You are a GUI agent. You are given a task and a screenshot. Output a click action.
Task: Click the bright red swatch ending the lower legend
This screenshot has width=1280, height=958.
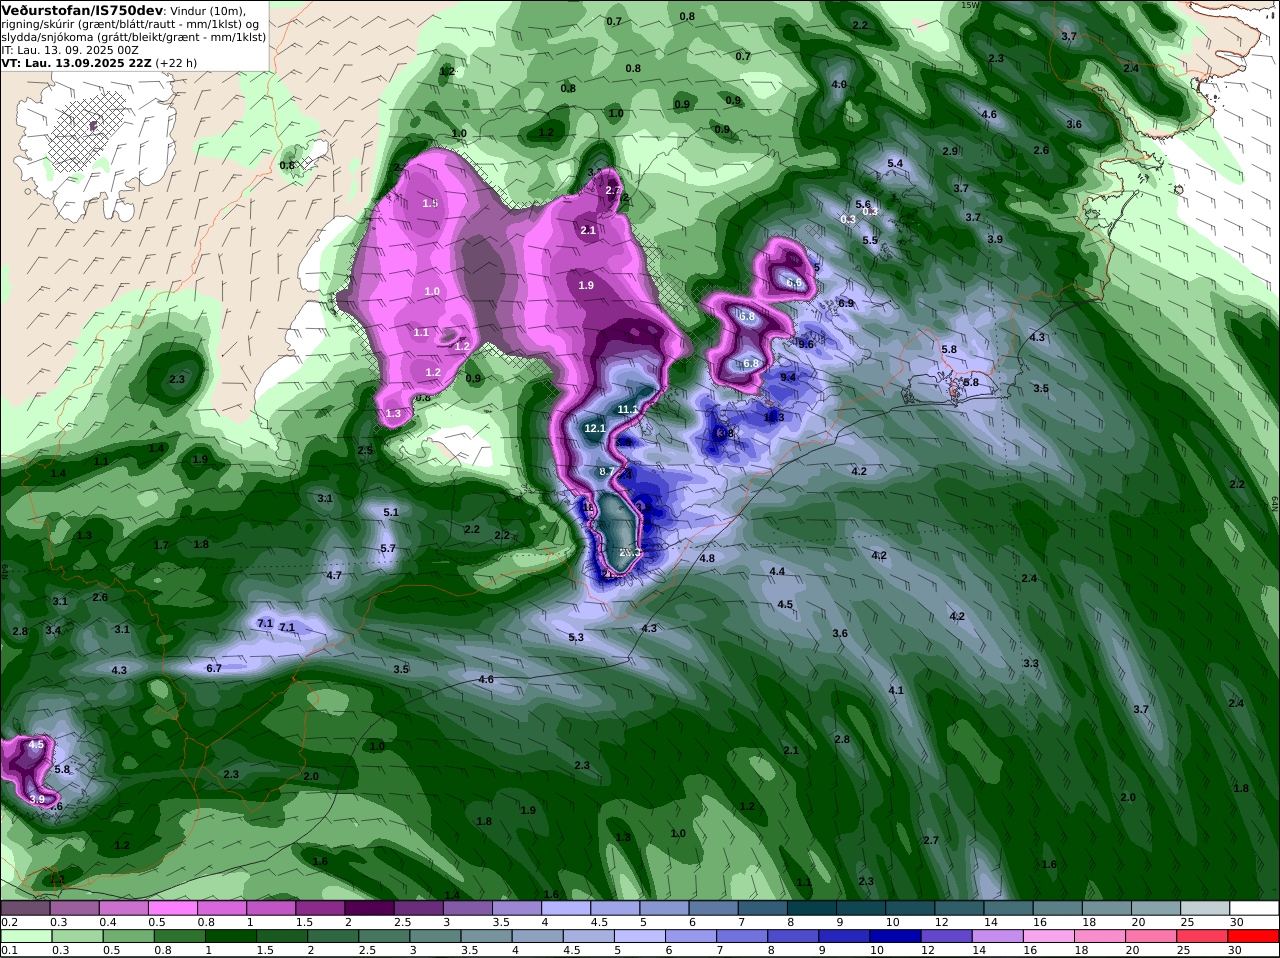1254,936
